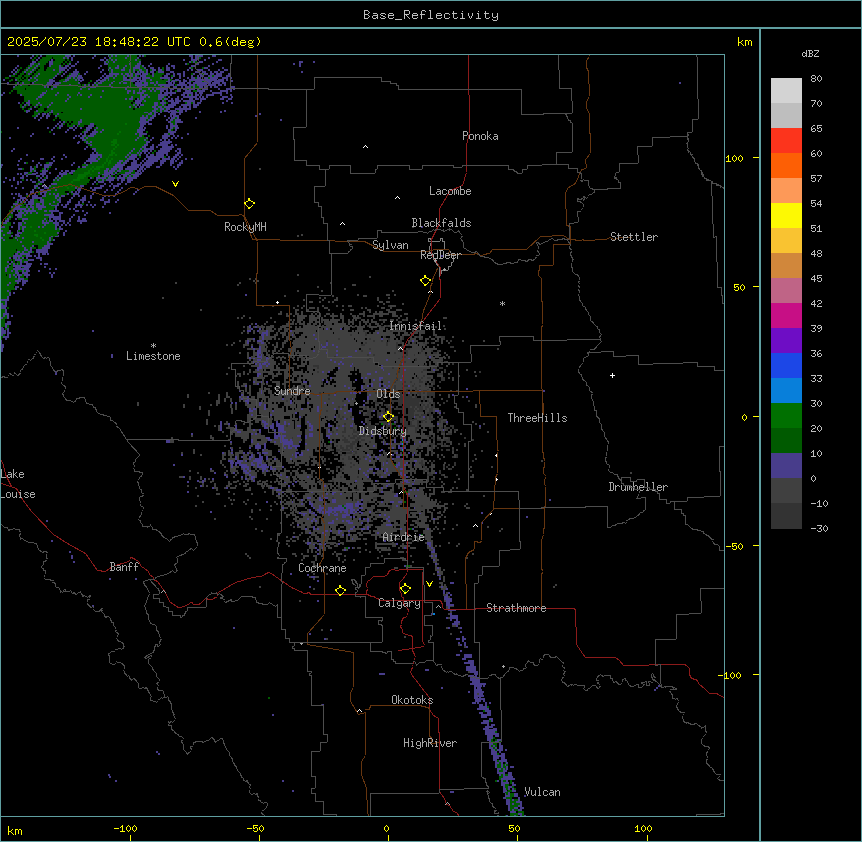Click the HighRiver label
The height and width of the screenshot is (842, 862).
(x=430, y=743)
